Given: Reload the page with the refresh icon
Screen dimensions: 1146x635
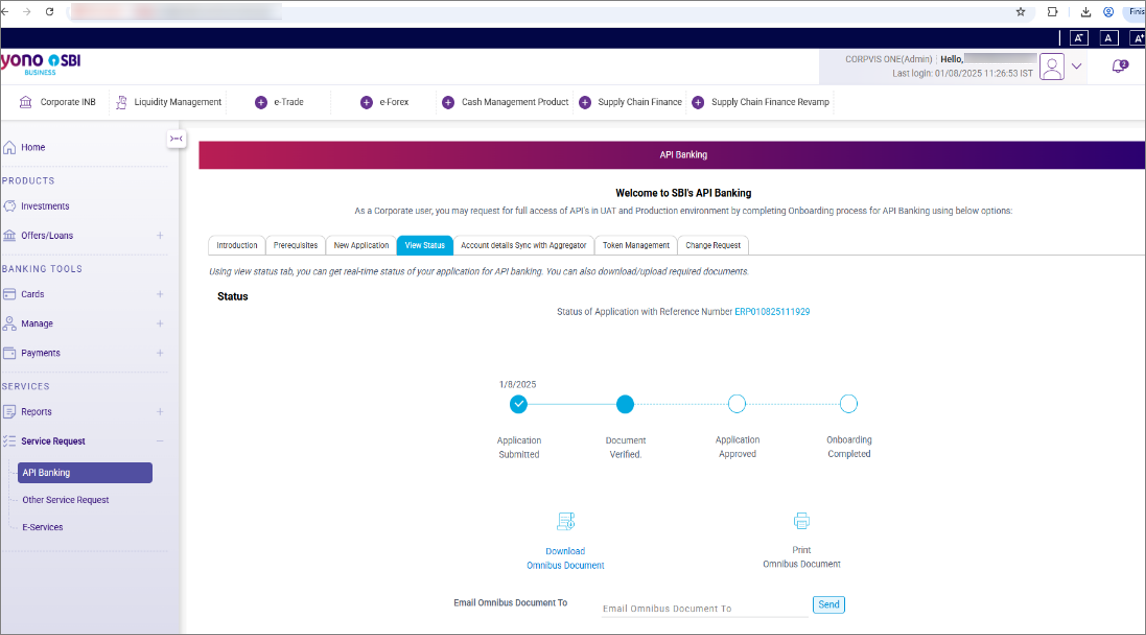Looking at the screenshot, I should 50,12.
